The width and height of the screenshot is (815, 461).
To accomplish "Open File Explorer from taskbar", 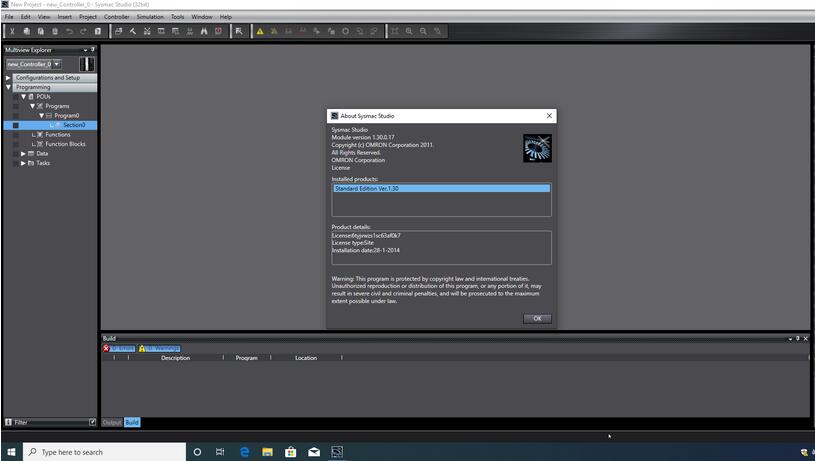I will pyautogui.click(x=267, y=452).
